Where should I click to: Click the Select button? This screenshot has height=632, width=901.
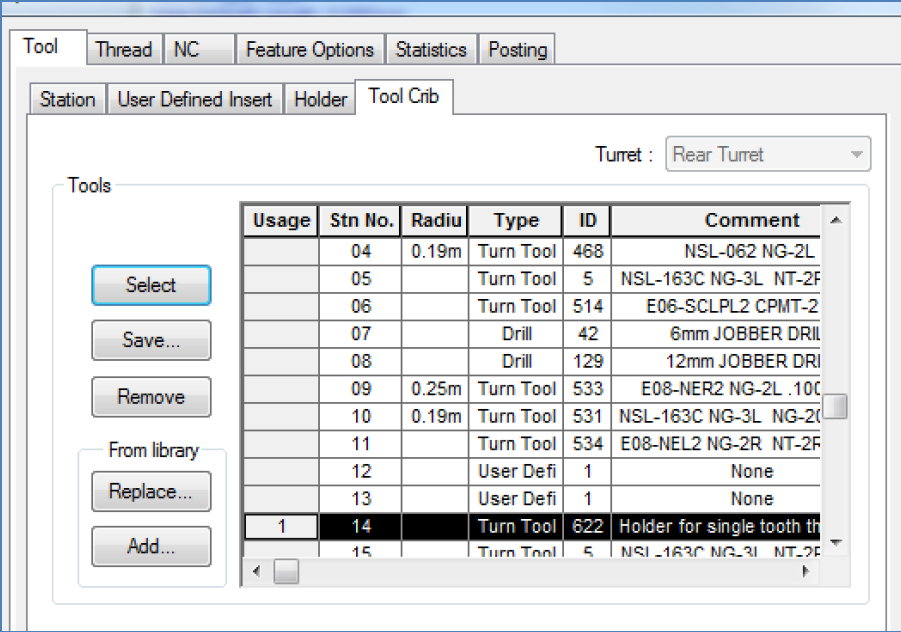(x=151, y=285)
